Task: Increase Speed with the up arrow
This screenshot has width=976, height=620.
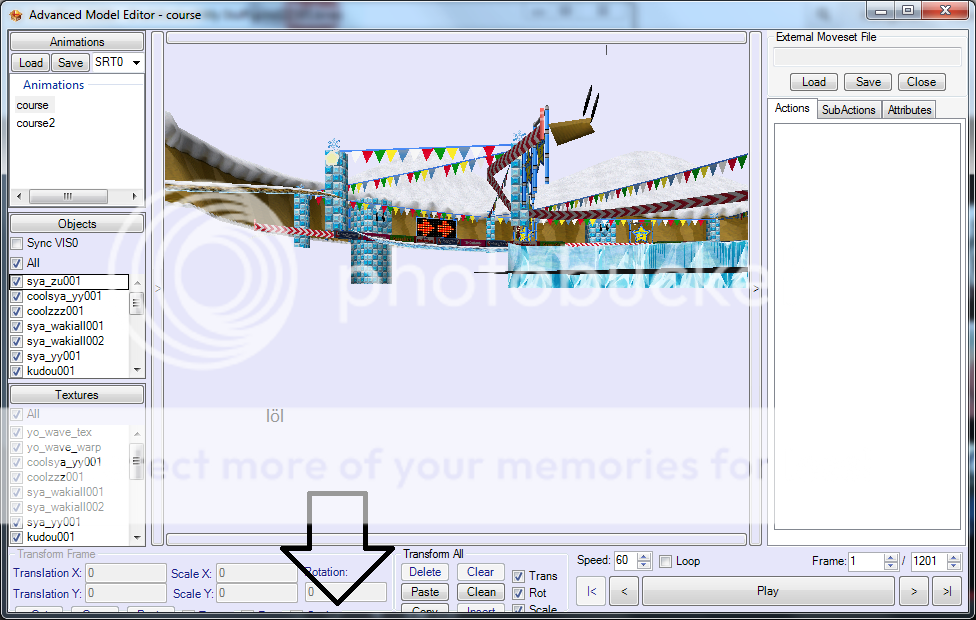Action: 645,557
